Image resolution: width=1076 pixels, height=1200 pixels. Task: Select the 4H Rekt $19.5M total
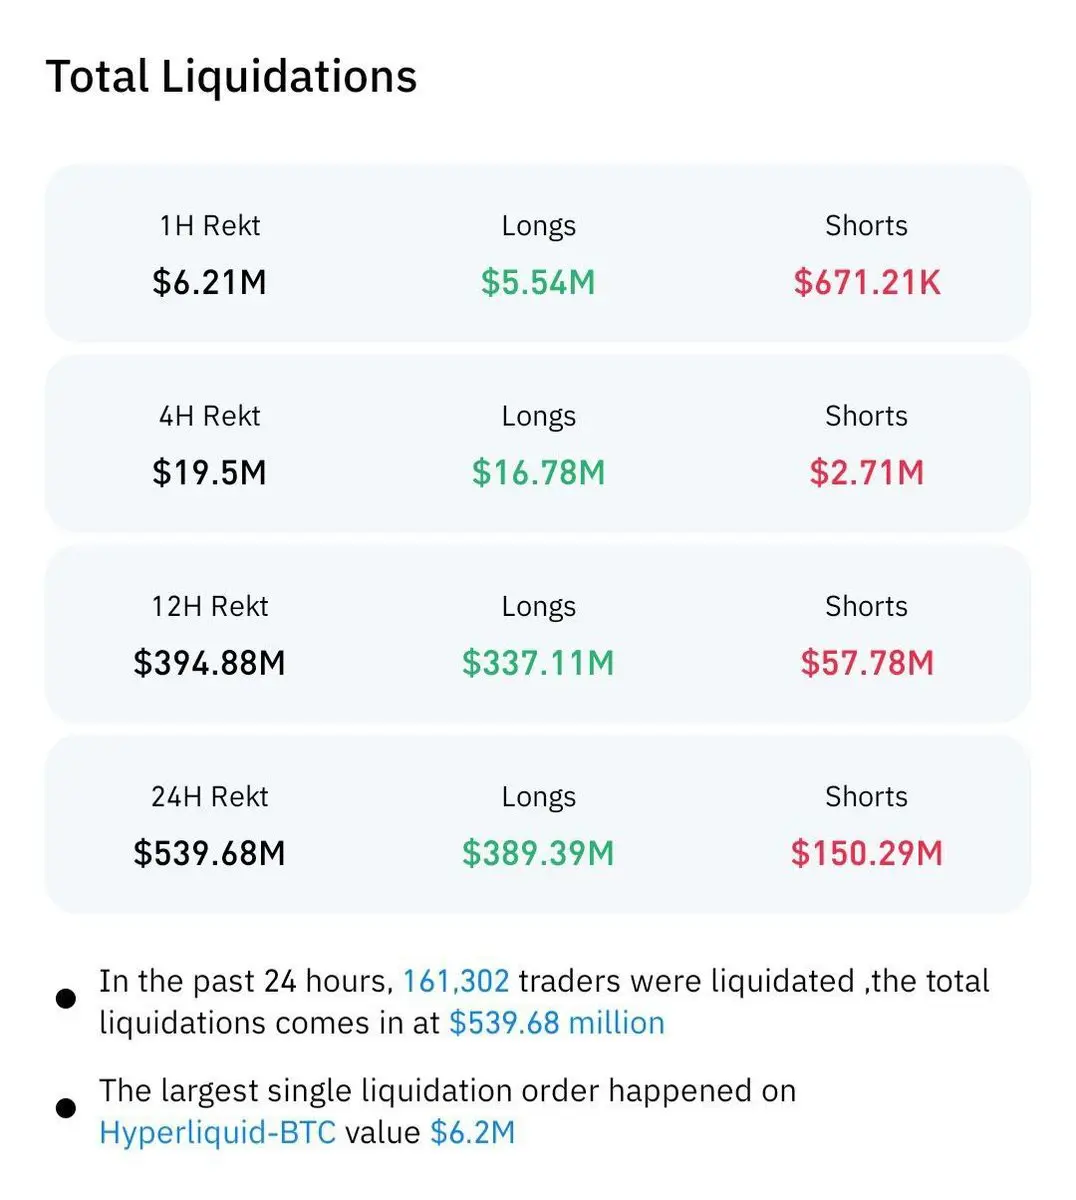209,472
